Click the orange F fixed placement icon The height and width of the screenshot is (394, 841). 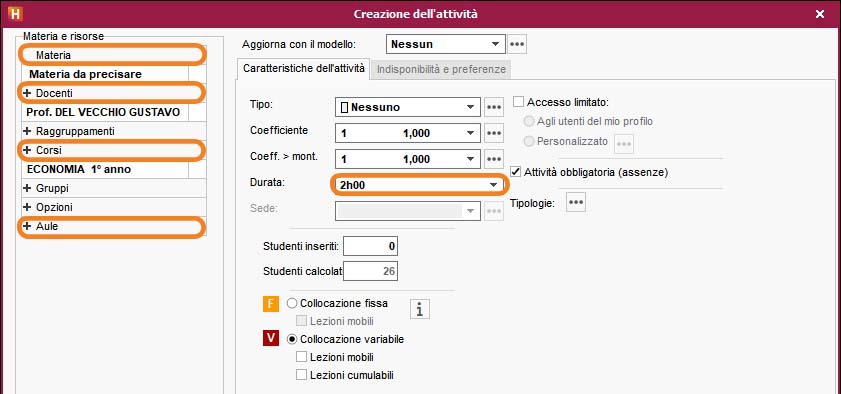(x=271, y=304)
